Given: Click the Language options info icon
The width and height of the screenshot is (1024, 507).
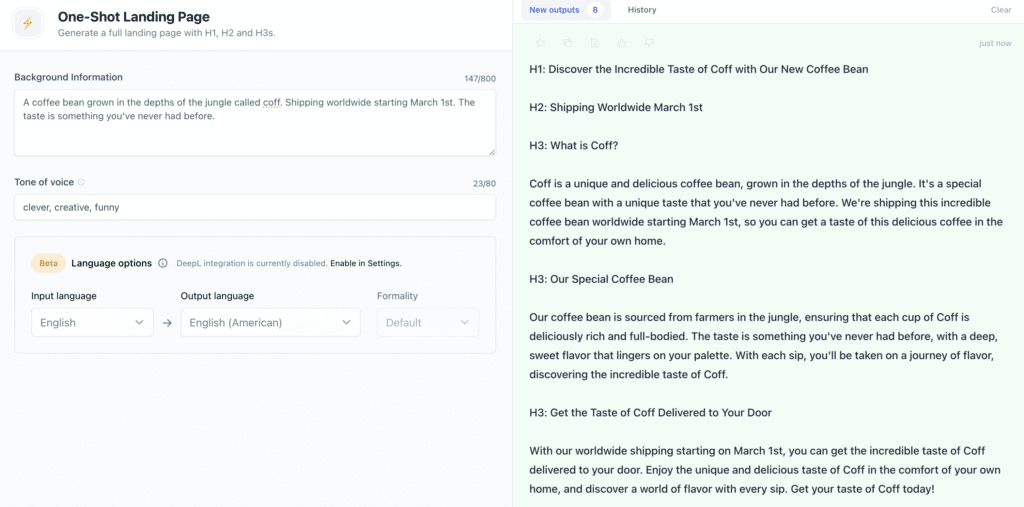Looking at the screenshot, I should click(163, 263).
